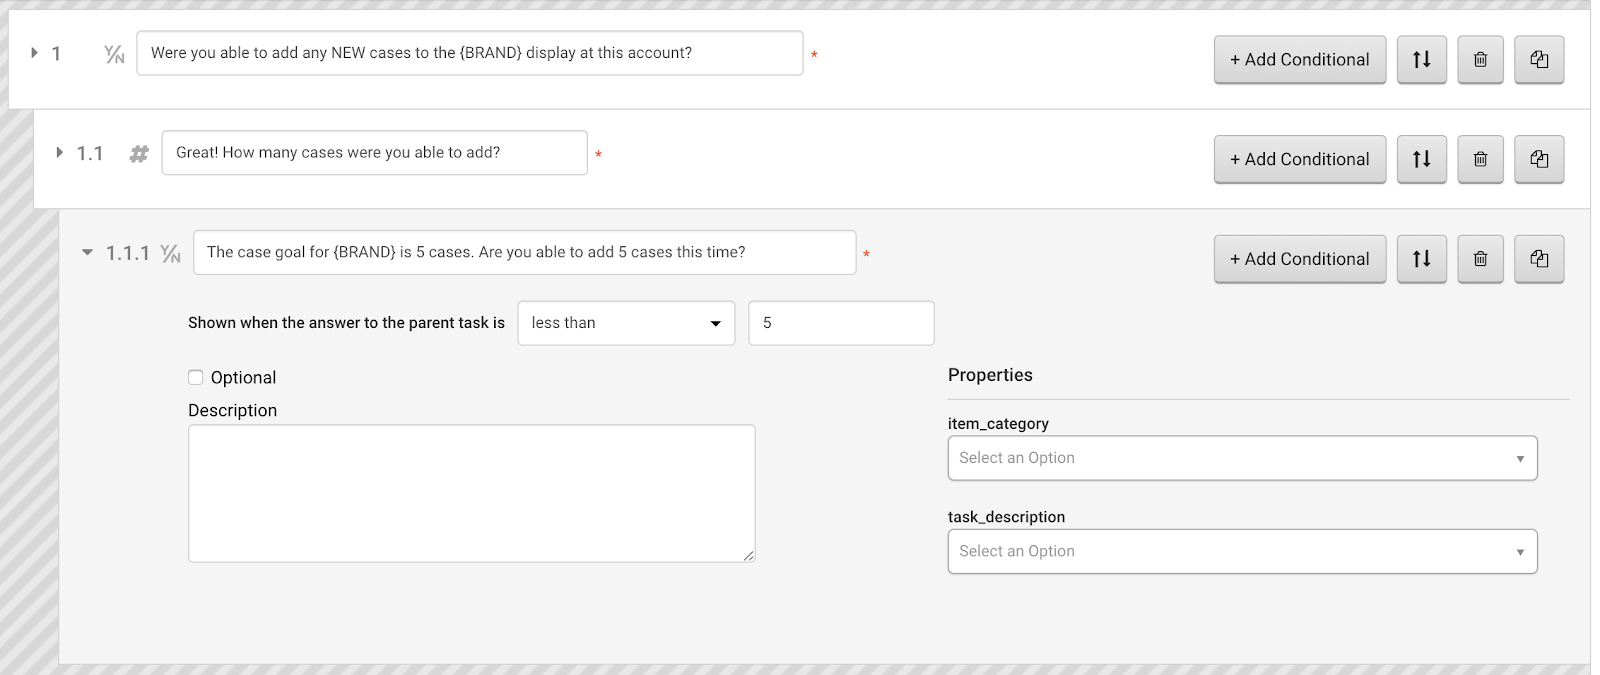
Task: Click the task number label 1.1.1
Action: pyautogui.click(x=128, y=253)
